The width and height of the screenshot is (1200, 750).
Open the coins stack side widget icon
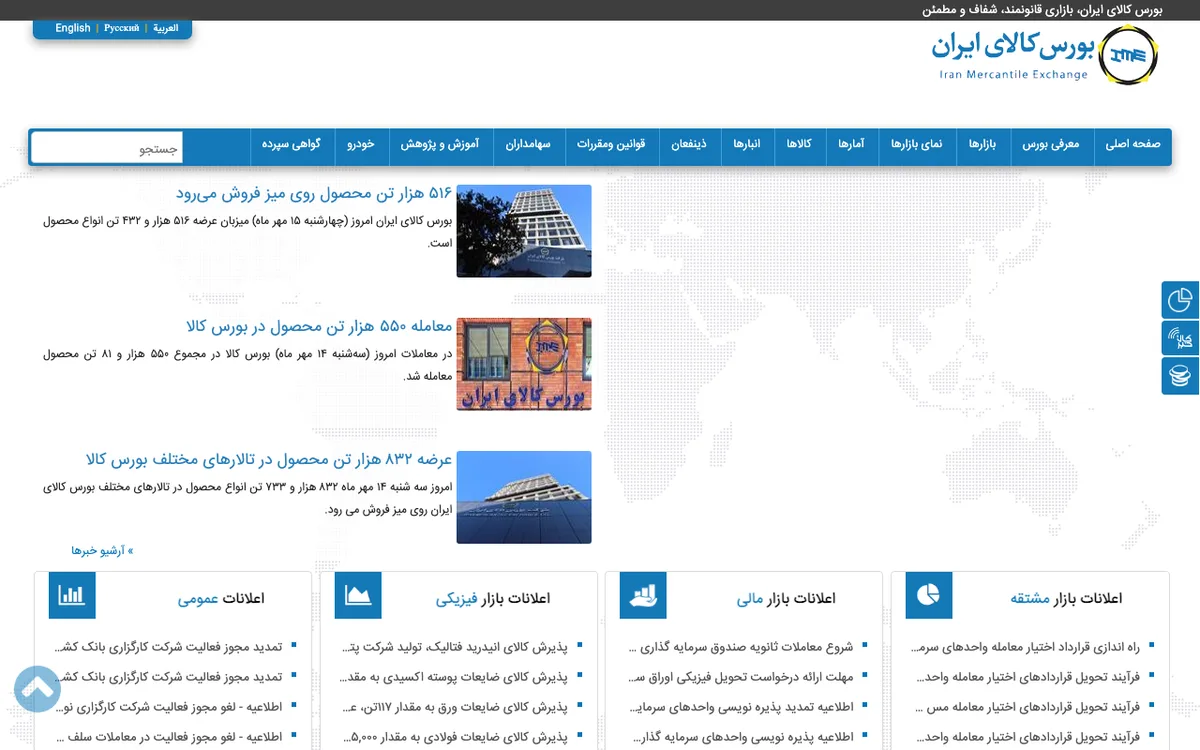pos(1181,376)
